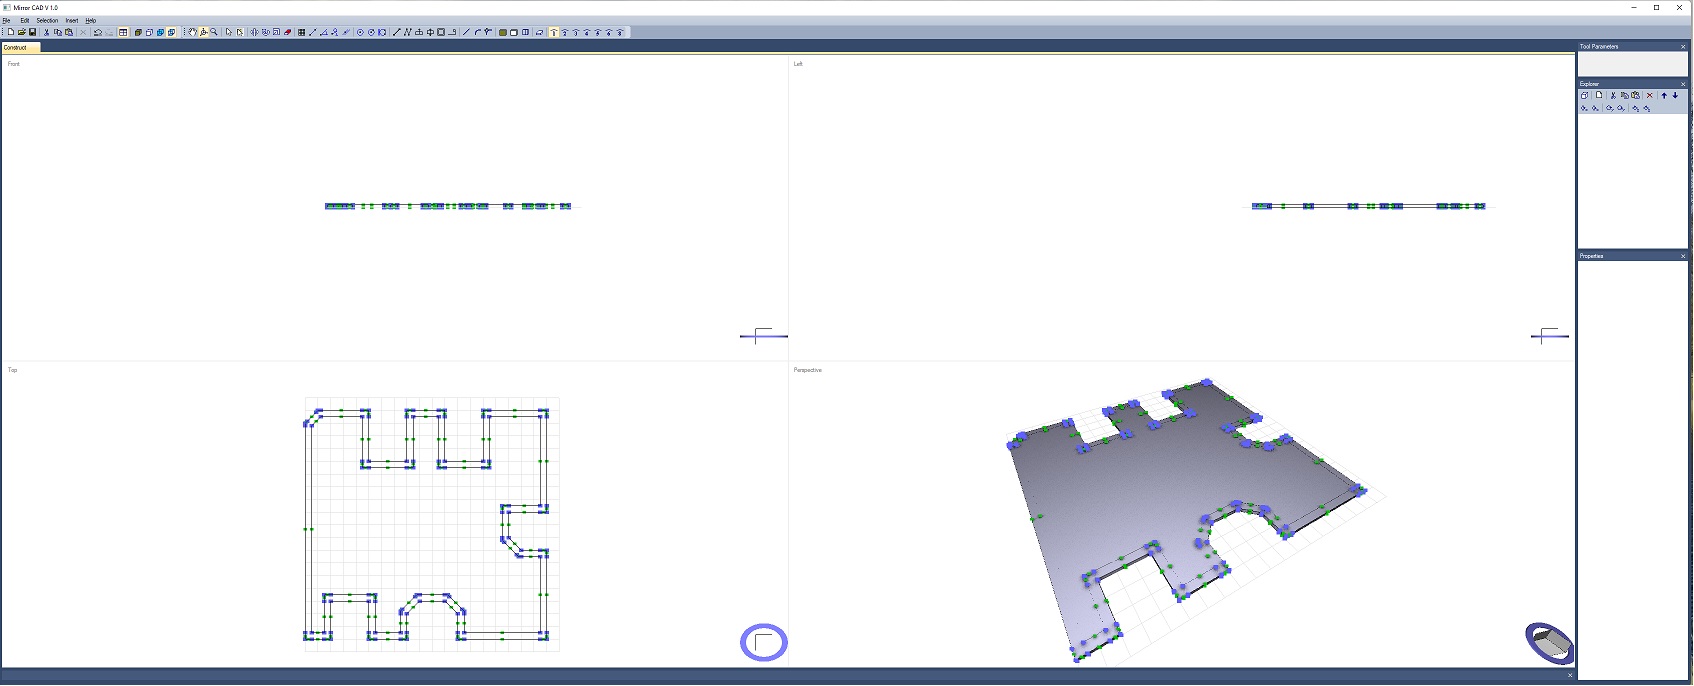Open the File menu
The height and width of the screenshot is (686, 1694).
[6, 20]
